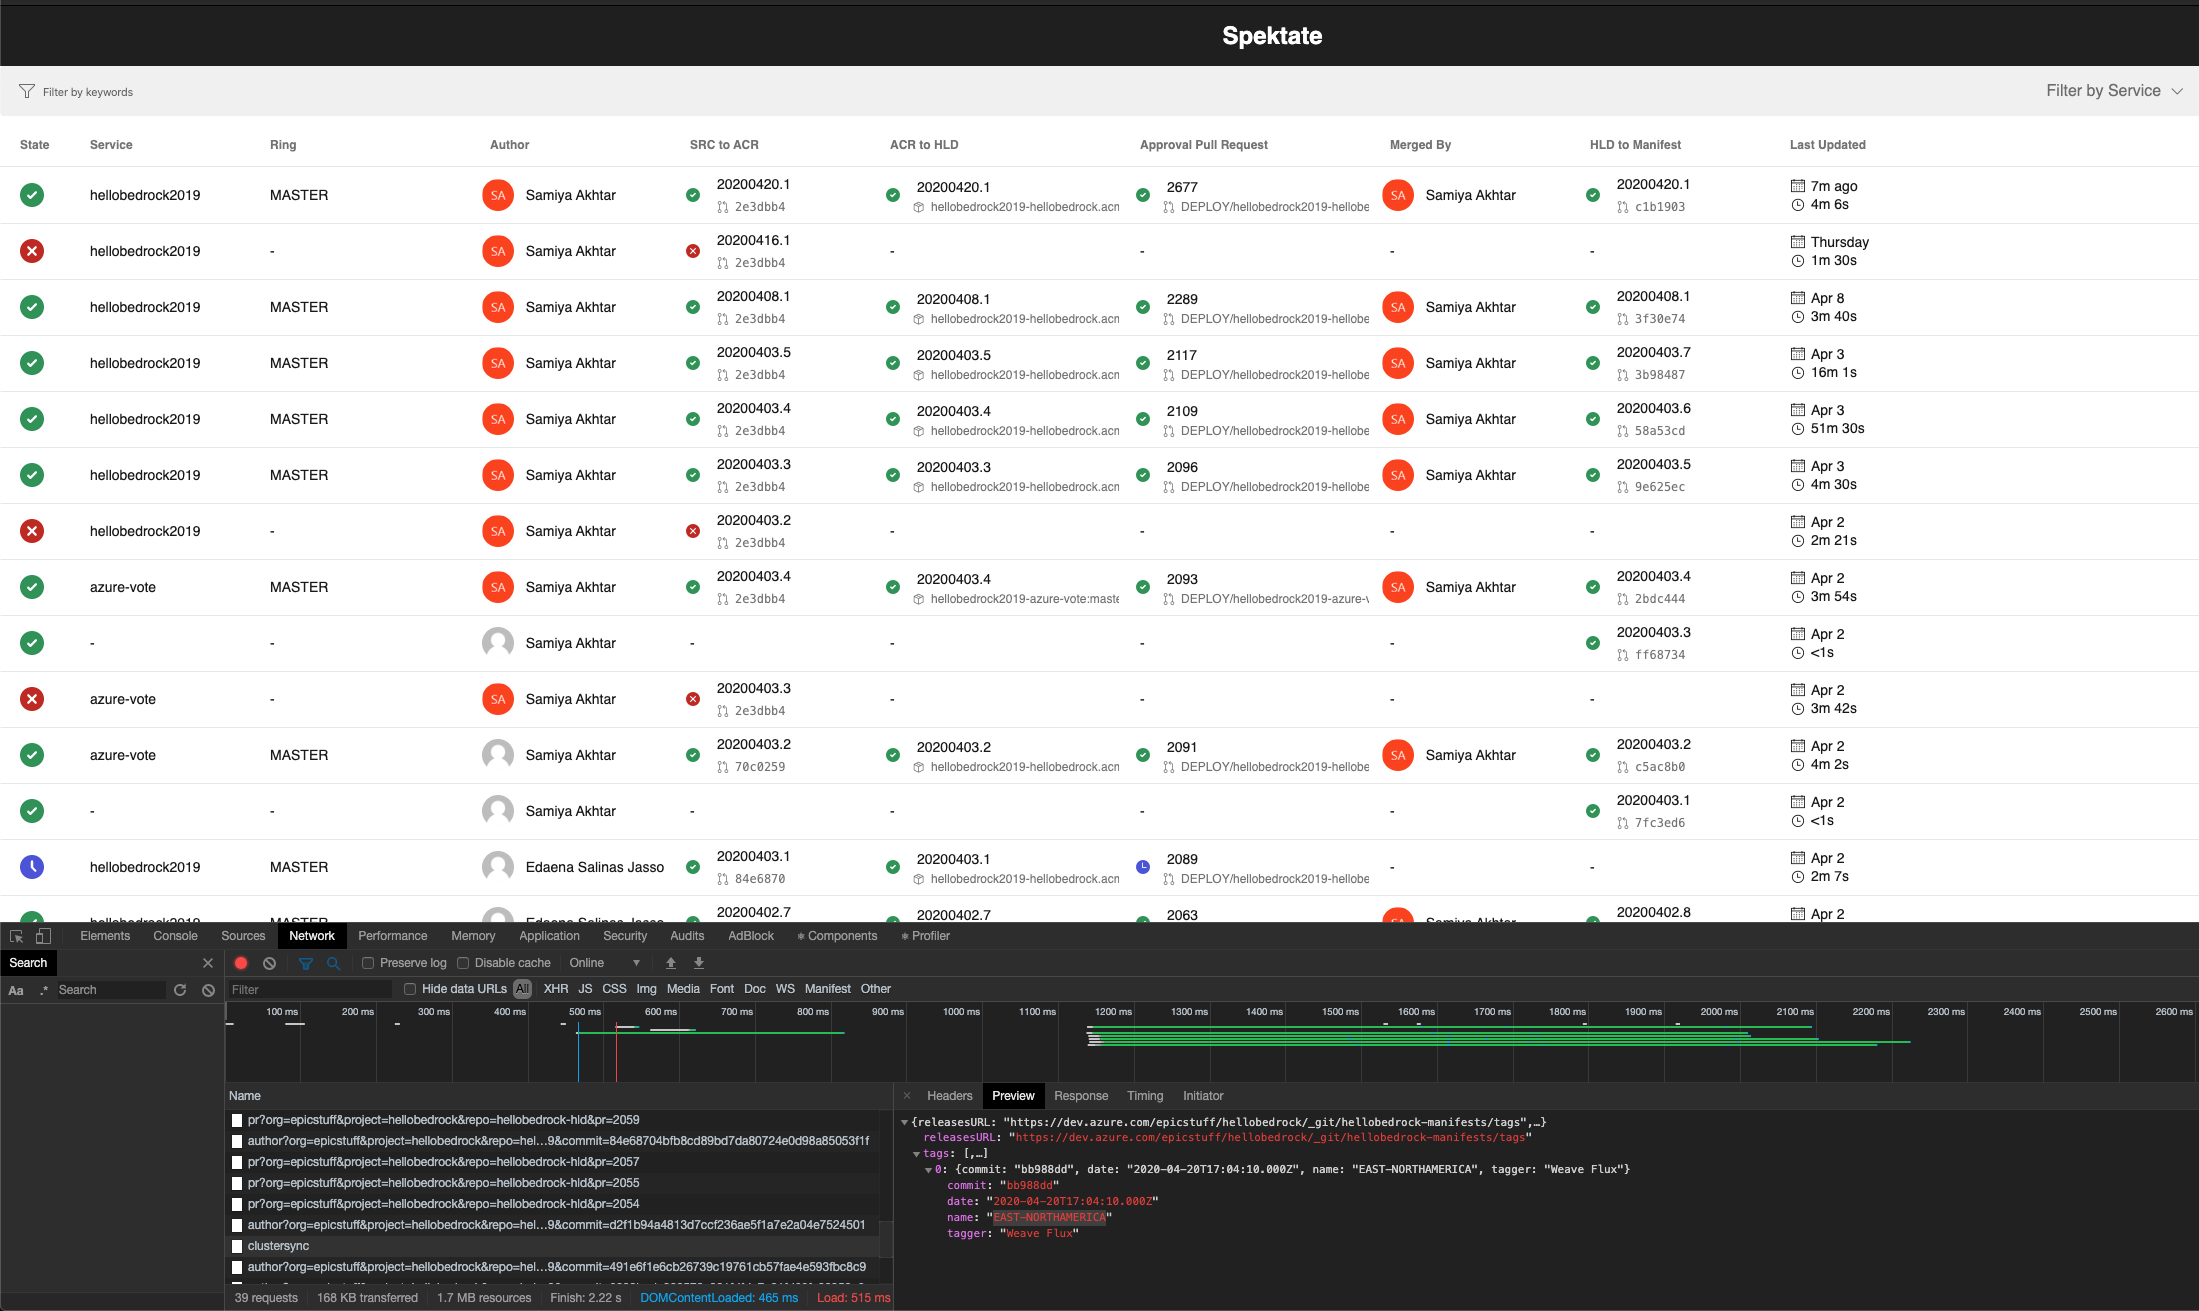Enable the Disable cache checkbox
2199x1311 pixels.
click(x=463, y=963)
